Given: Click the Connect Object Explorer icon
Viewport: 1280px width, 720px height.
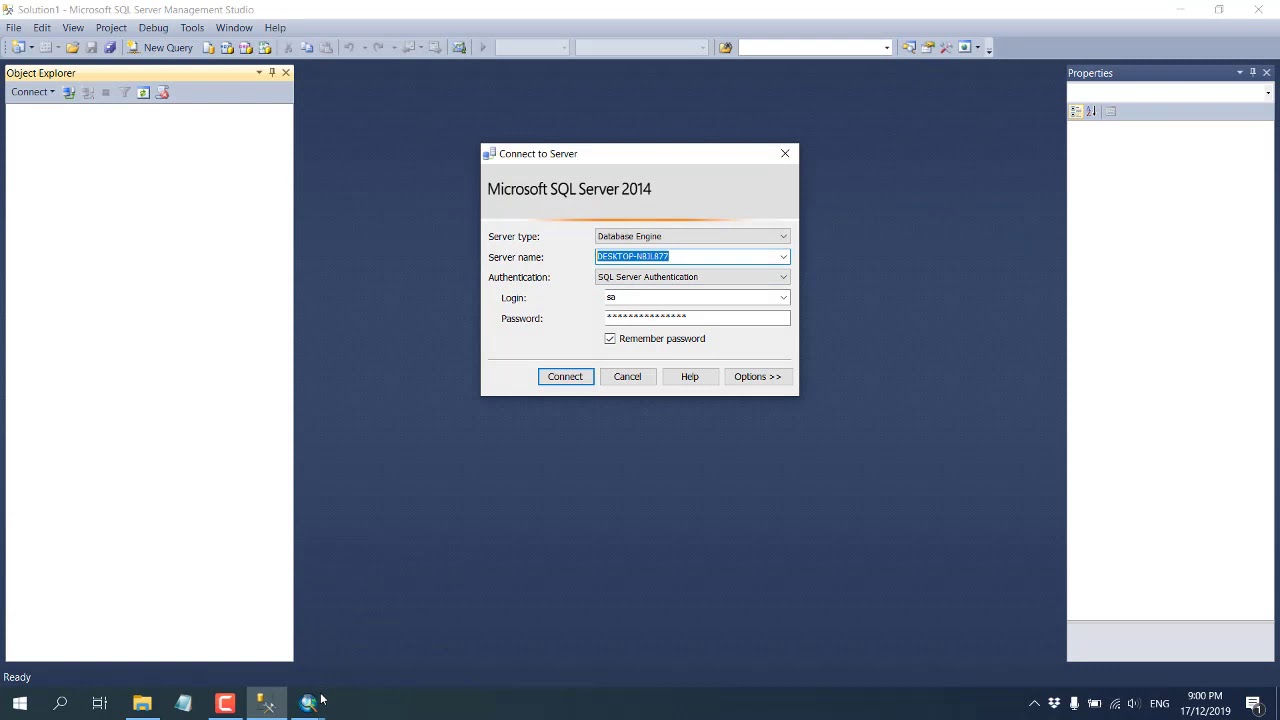Looking at the screenshot, I should click(69, 92).
